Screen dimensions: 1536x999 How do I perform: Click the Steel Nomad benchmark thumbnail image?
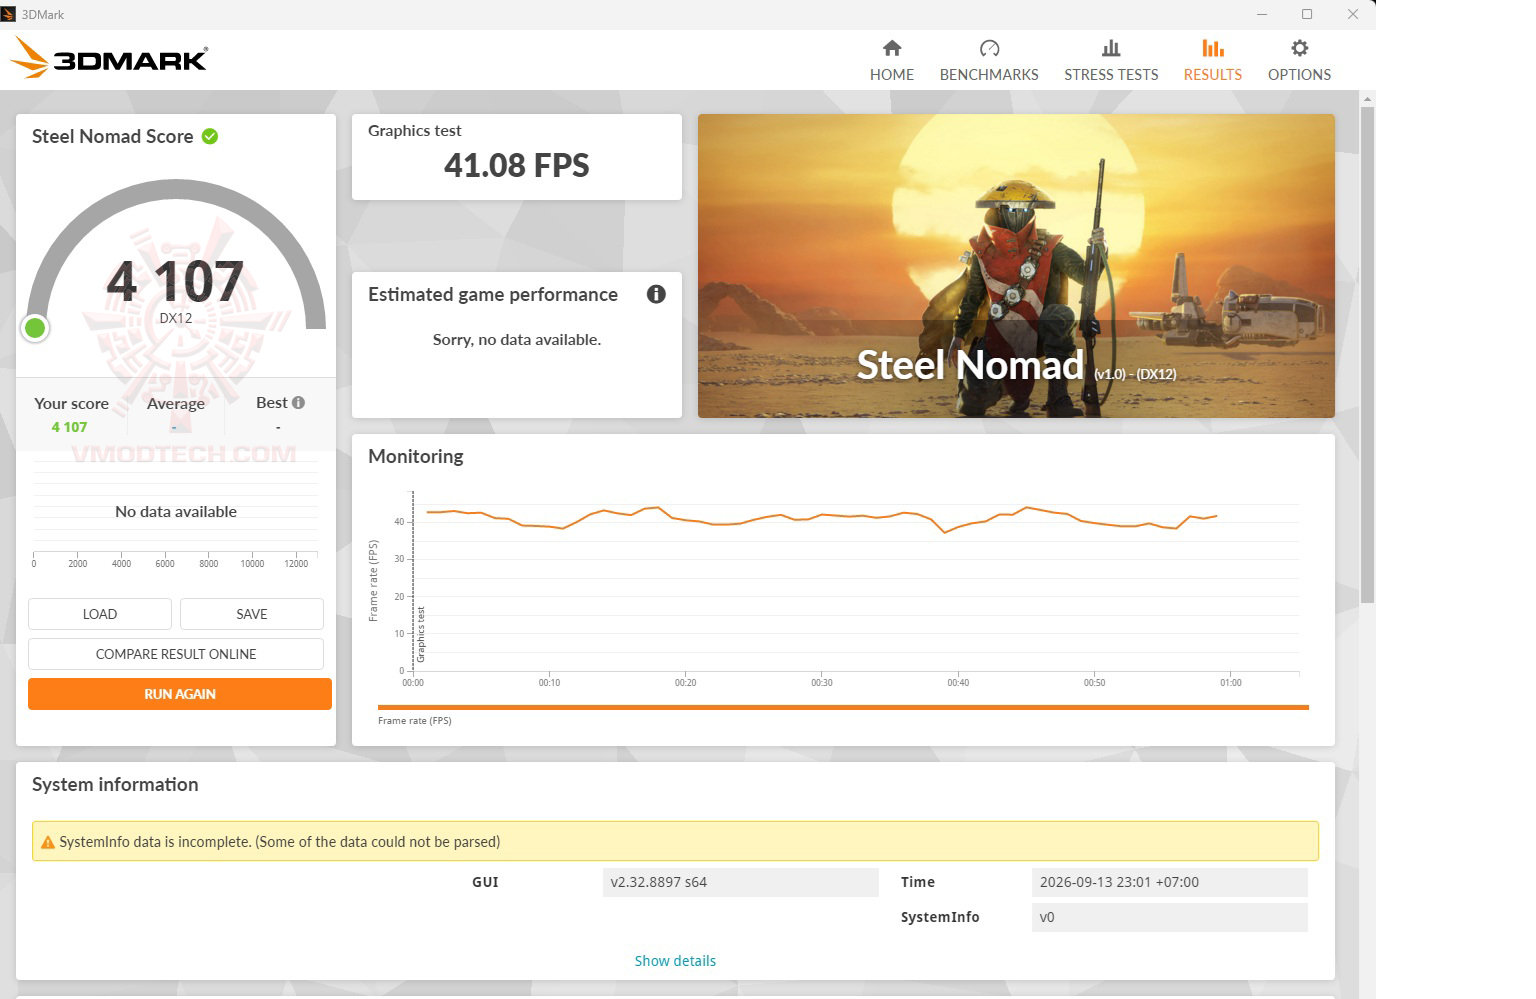point(1016,266)
